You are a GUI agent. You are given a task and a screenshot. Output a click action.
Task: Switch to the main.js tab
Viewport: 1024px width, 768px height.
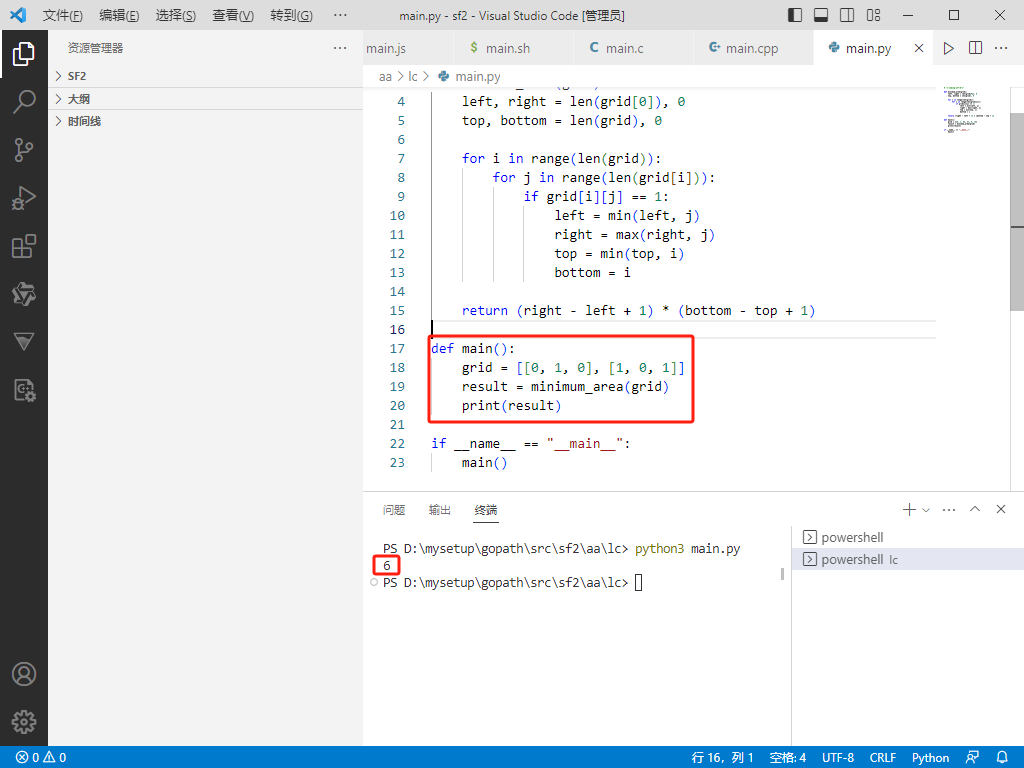point(408,48)
